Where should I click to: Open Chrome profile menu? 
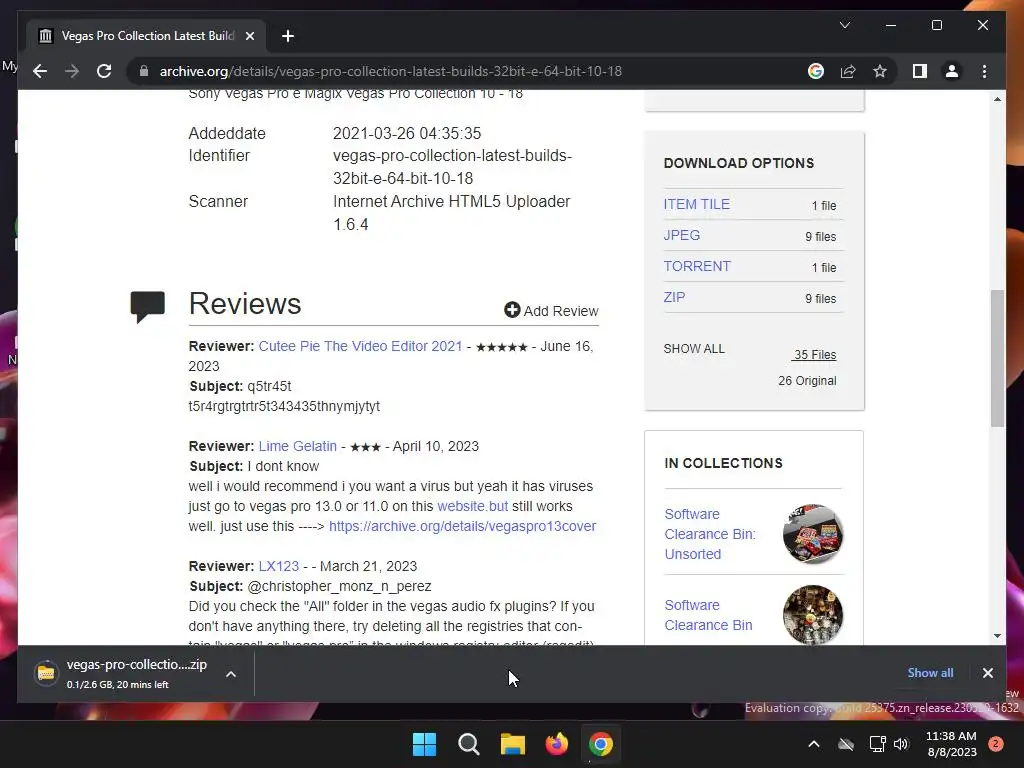point(952,71)
